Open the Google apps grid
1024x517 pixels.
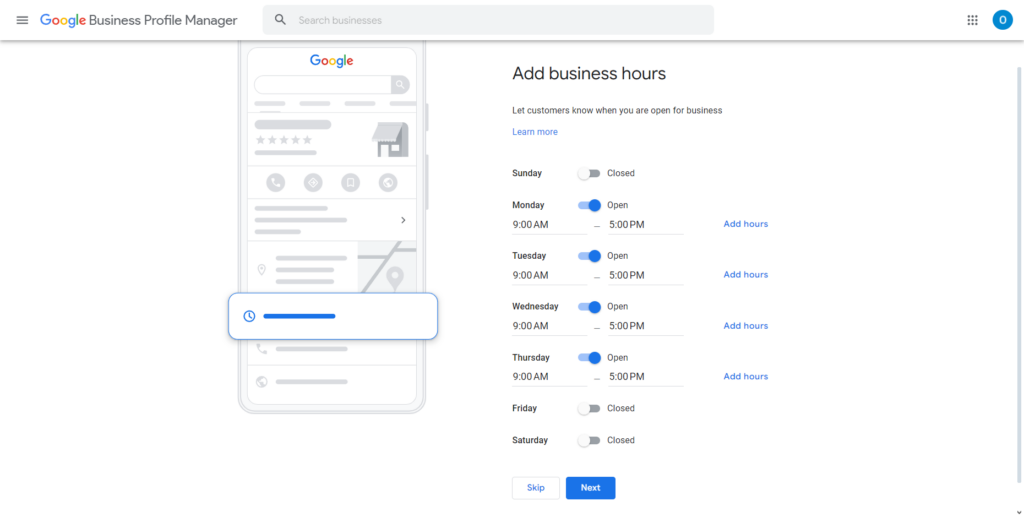point(972,20)
